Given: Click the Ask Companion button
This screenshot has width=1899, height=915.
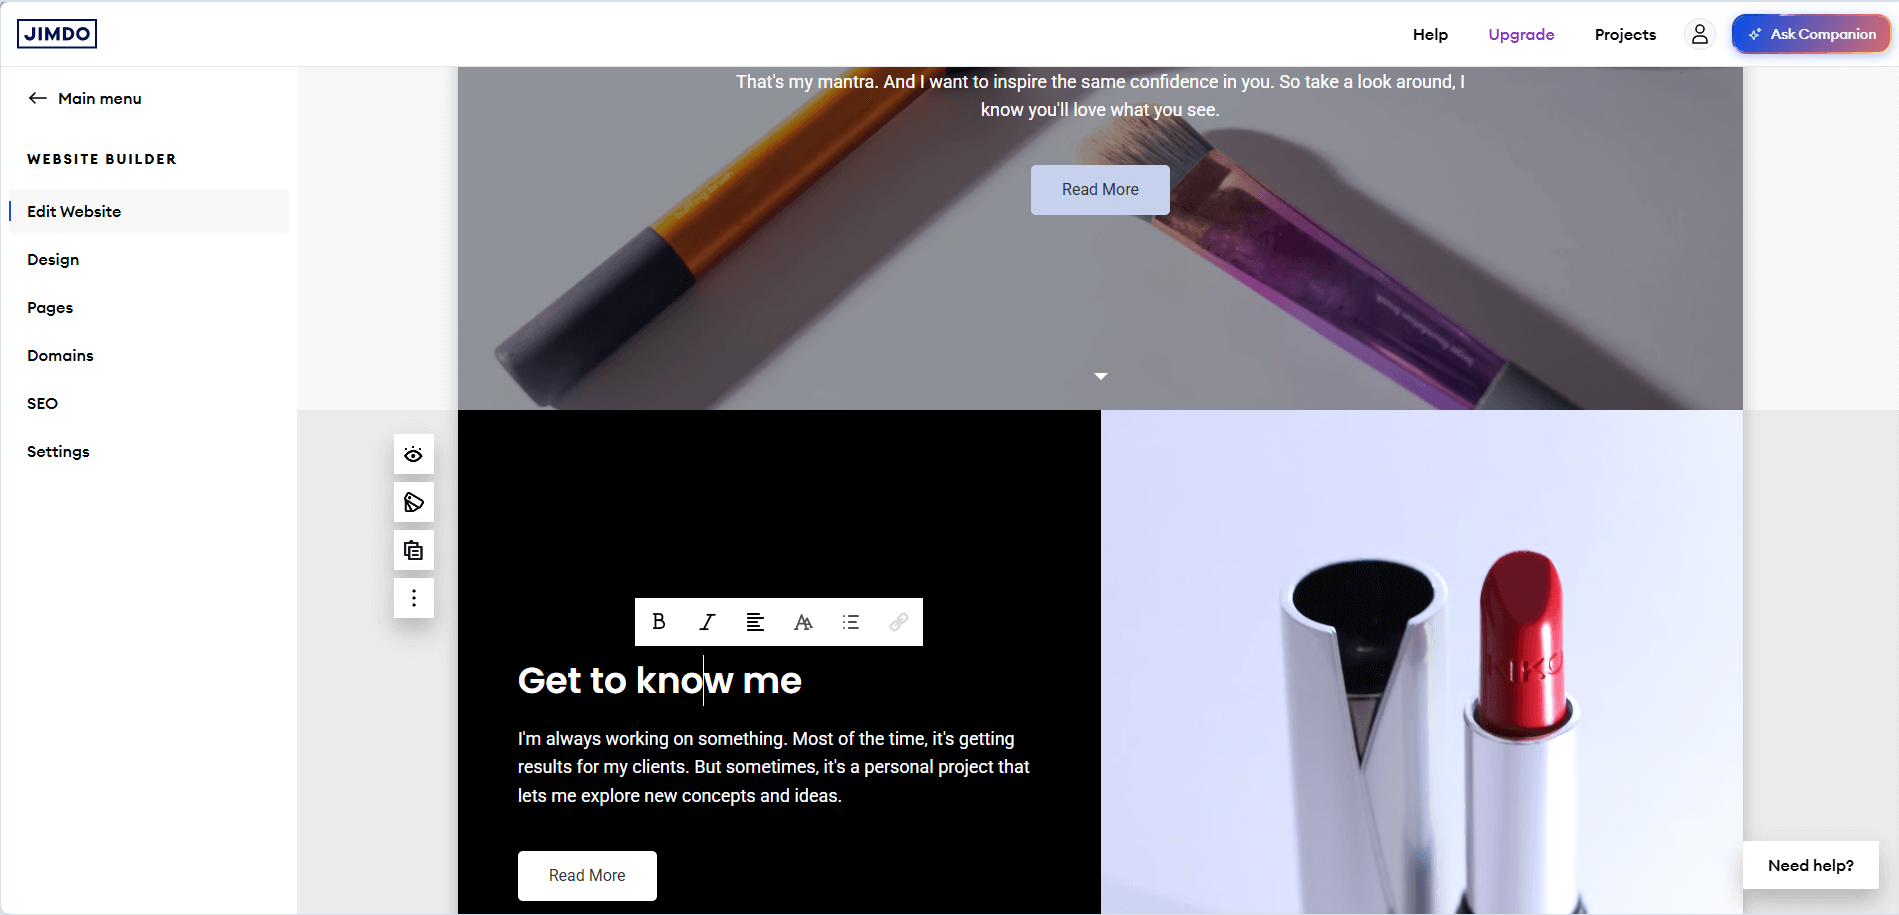Looking at the screenshot, I should 1811,34.
